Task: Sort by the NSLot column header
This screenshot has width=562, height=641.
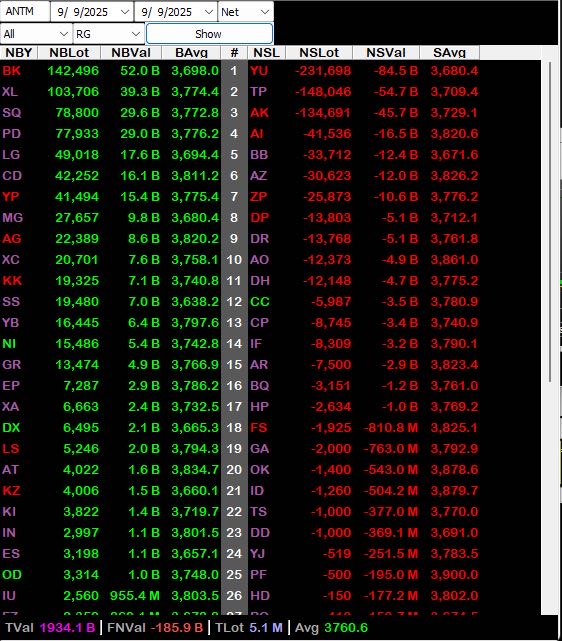Action: click(319, 52)
